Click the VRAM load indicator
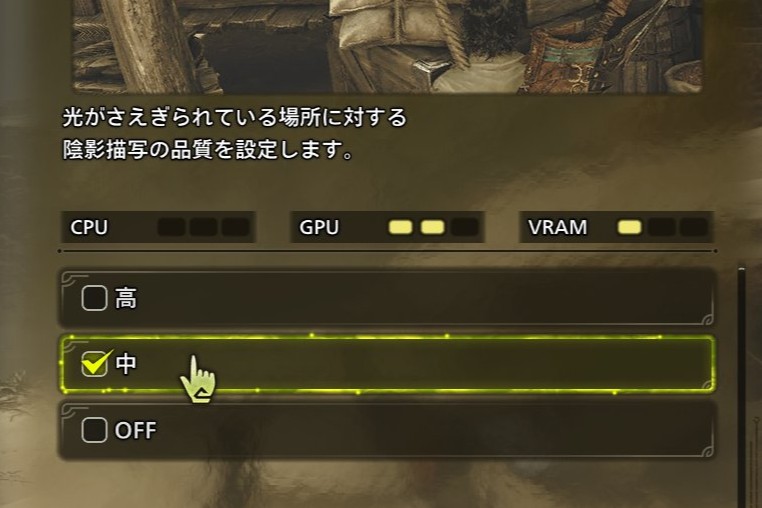 tap(616, 227)
